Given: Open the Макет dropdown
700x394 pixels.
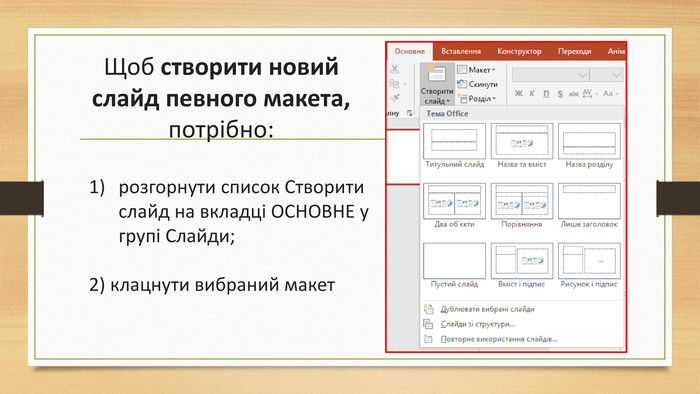Looking at the screenshot, I should pos(476,70).
